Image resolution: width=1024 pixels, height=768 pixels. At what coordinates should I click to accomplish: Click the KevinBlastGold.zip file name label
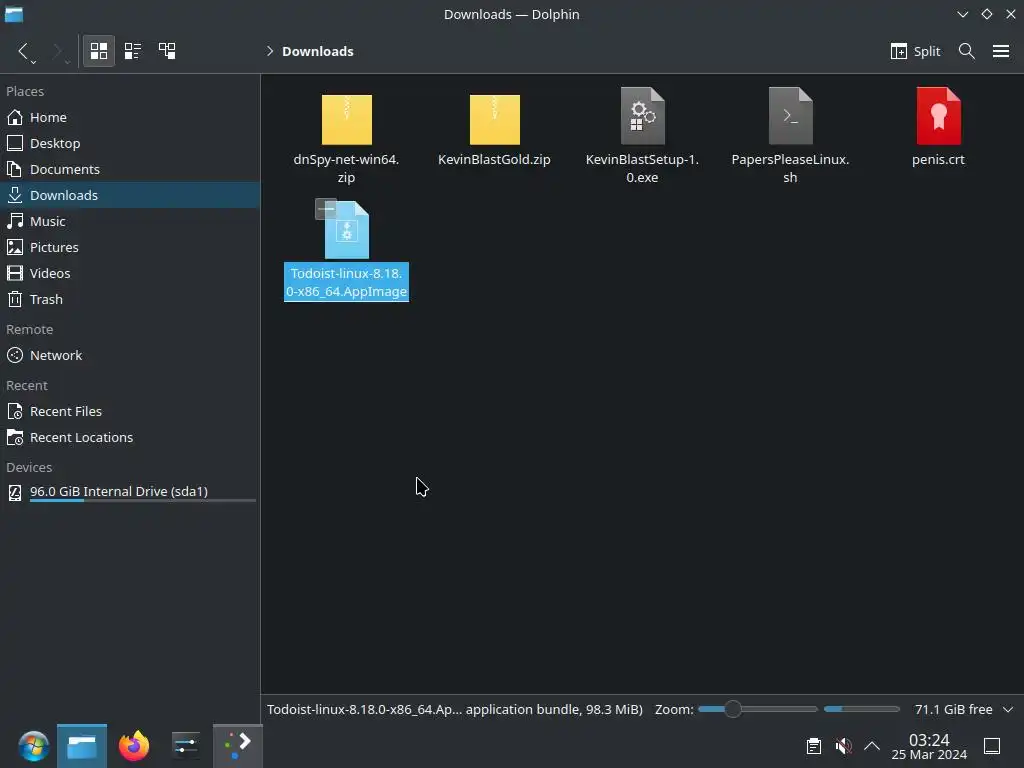pos(494,159)
